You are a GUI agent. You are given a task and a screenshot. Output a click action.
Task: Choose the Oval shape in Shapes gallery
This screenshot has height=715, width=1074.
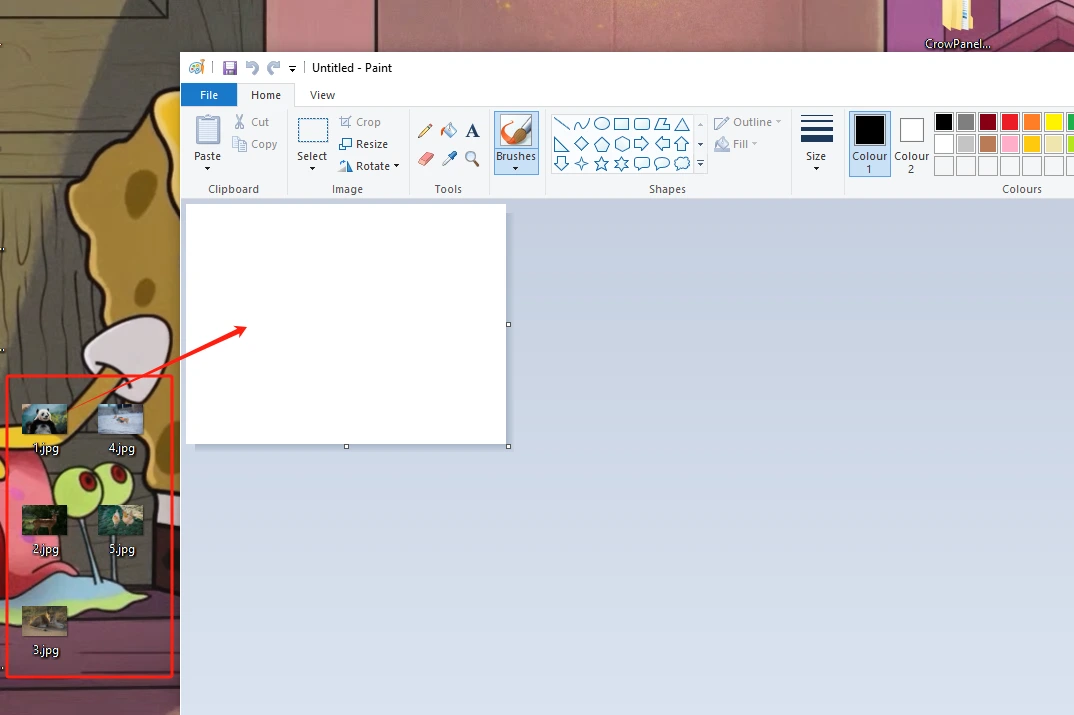(602, 124)
